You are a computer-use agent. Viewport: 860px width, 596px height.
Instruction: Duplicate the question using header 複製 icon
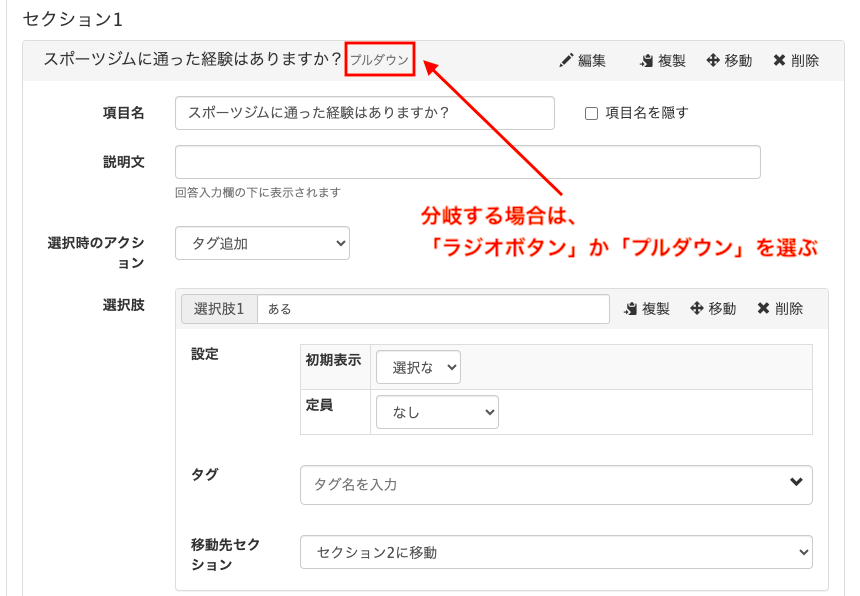click(646, 61)
